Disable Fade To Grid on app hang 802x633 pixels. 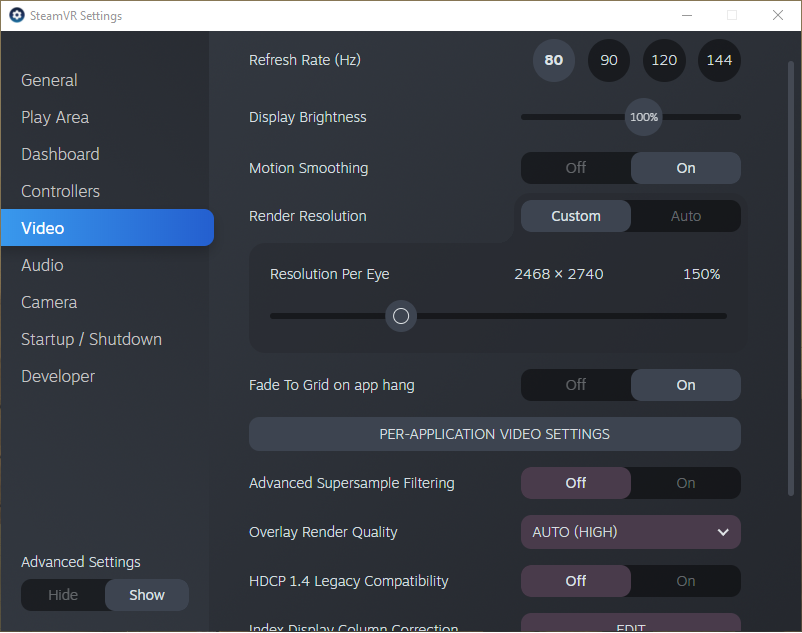[576, 385]
